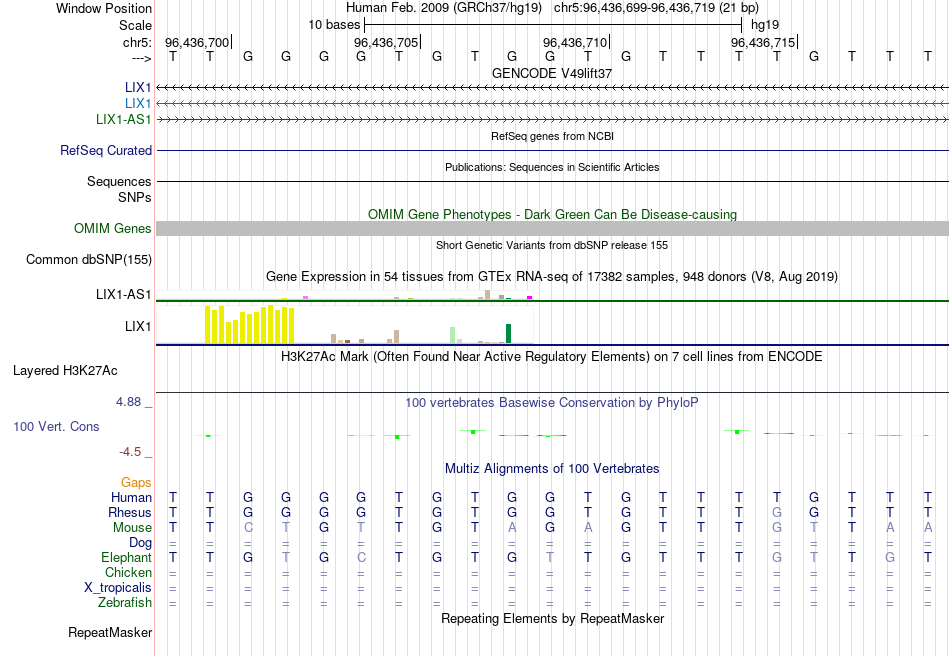
Task: Click the light blue LIX1 transcript line
Action: coord(553,104)
